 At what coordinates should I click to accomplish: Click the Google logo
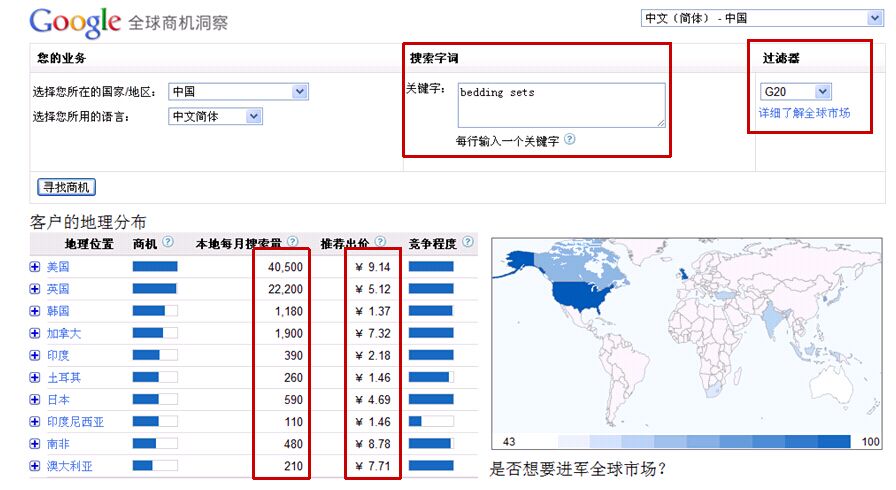point(75,22)
